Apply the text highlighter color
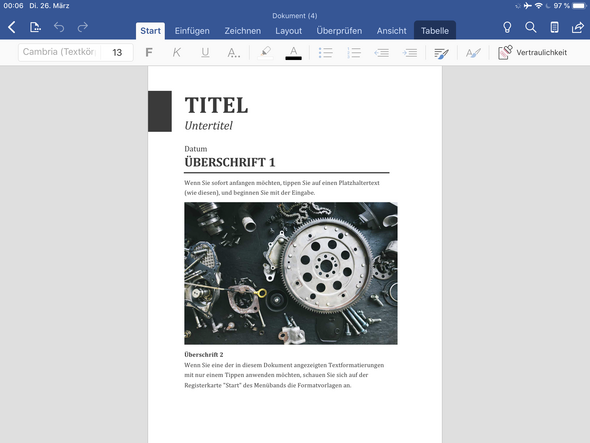The image size is (590, 443). click(266, 52)
